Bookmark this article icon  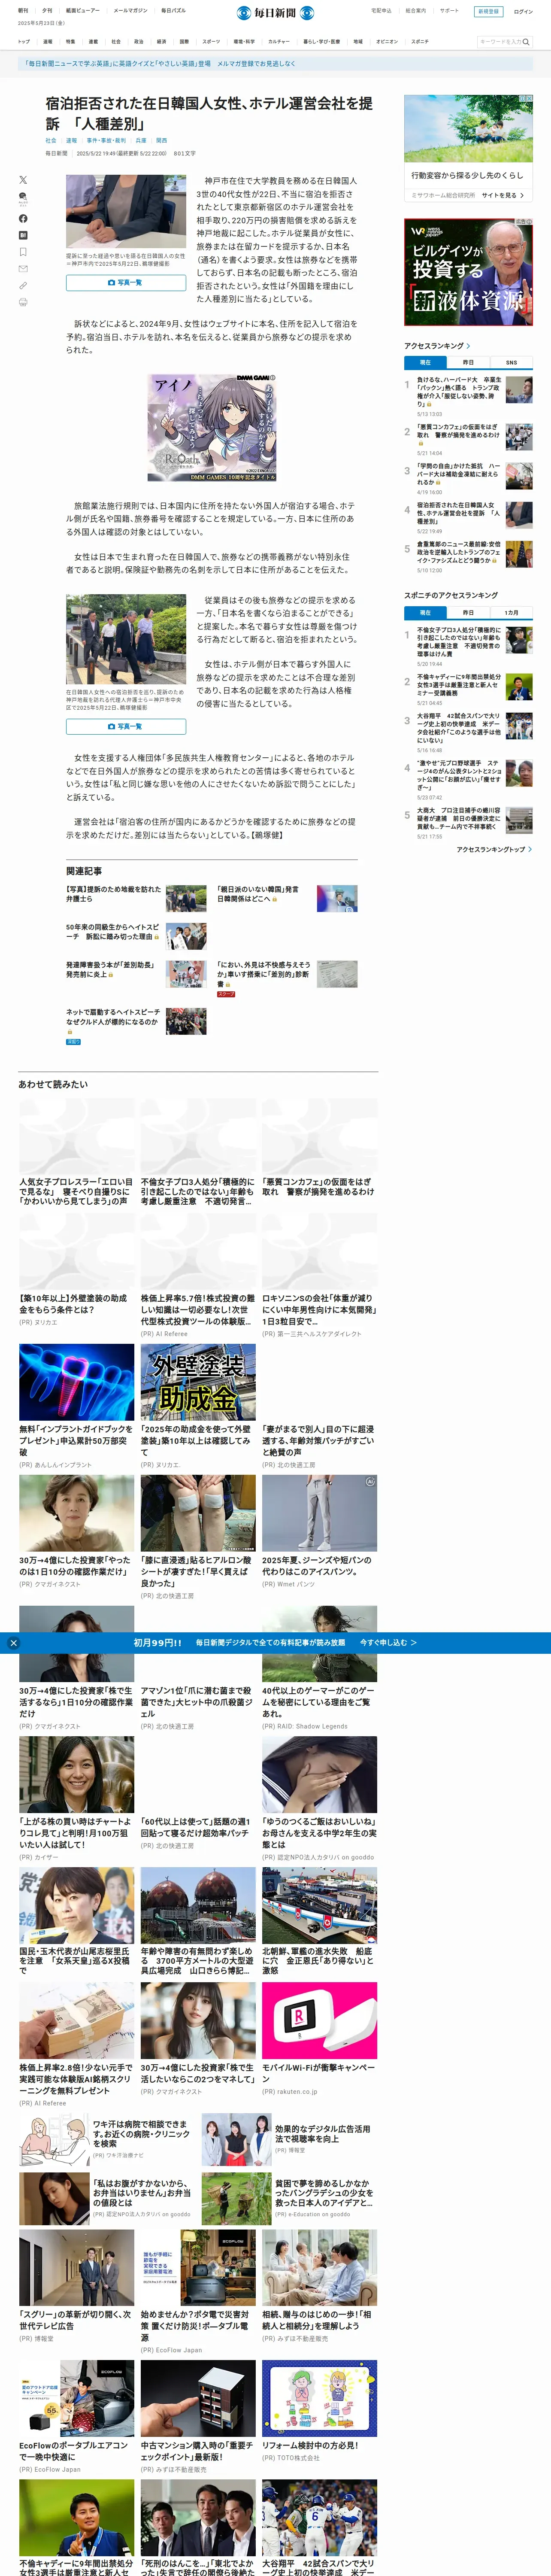[23, 252]
